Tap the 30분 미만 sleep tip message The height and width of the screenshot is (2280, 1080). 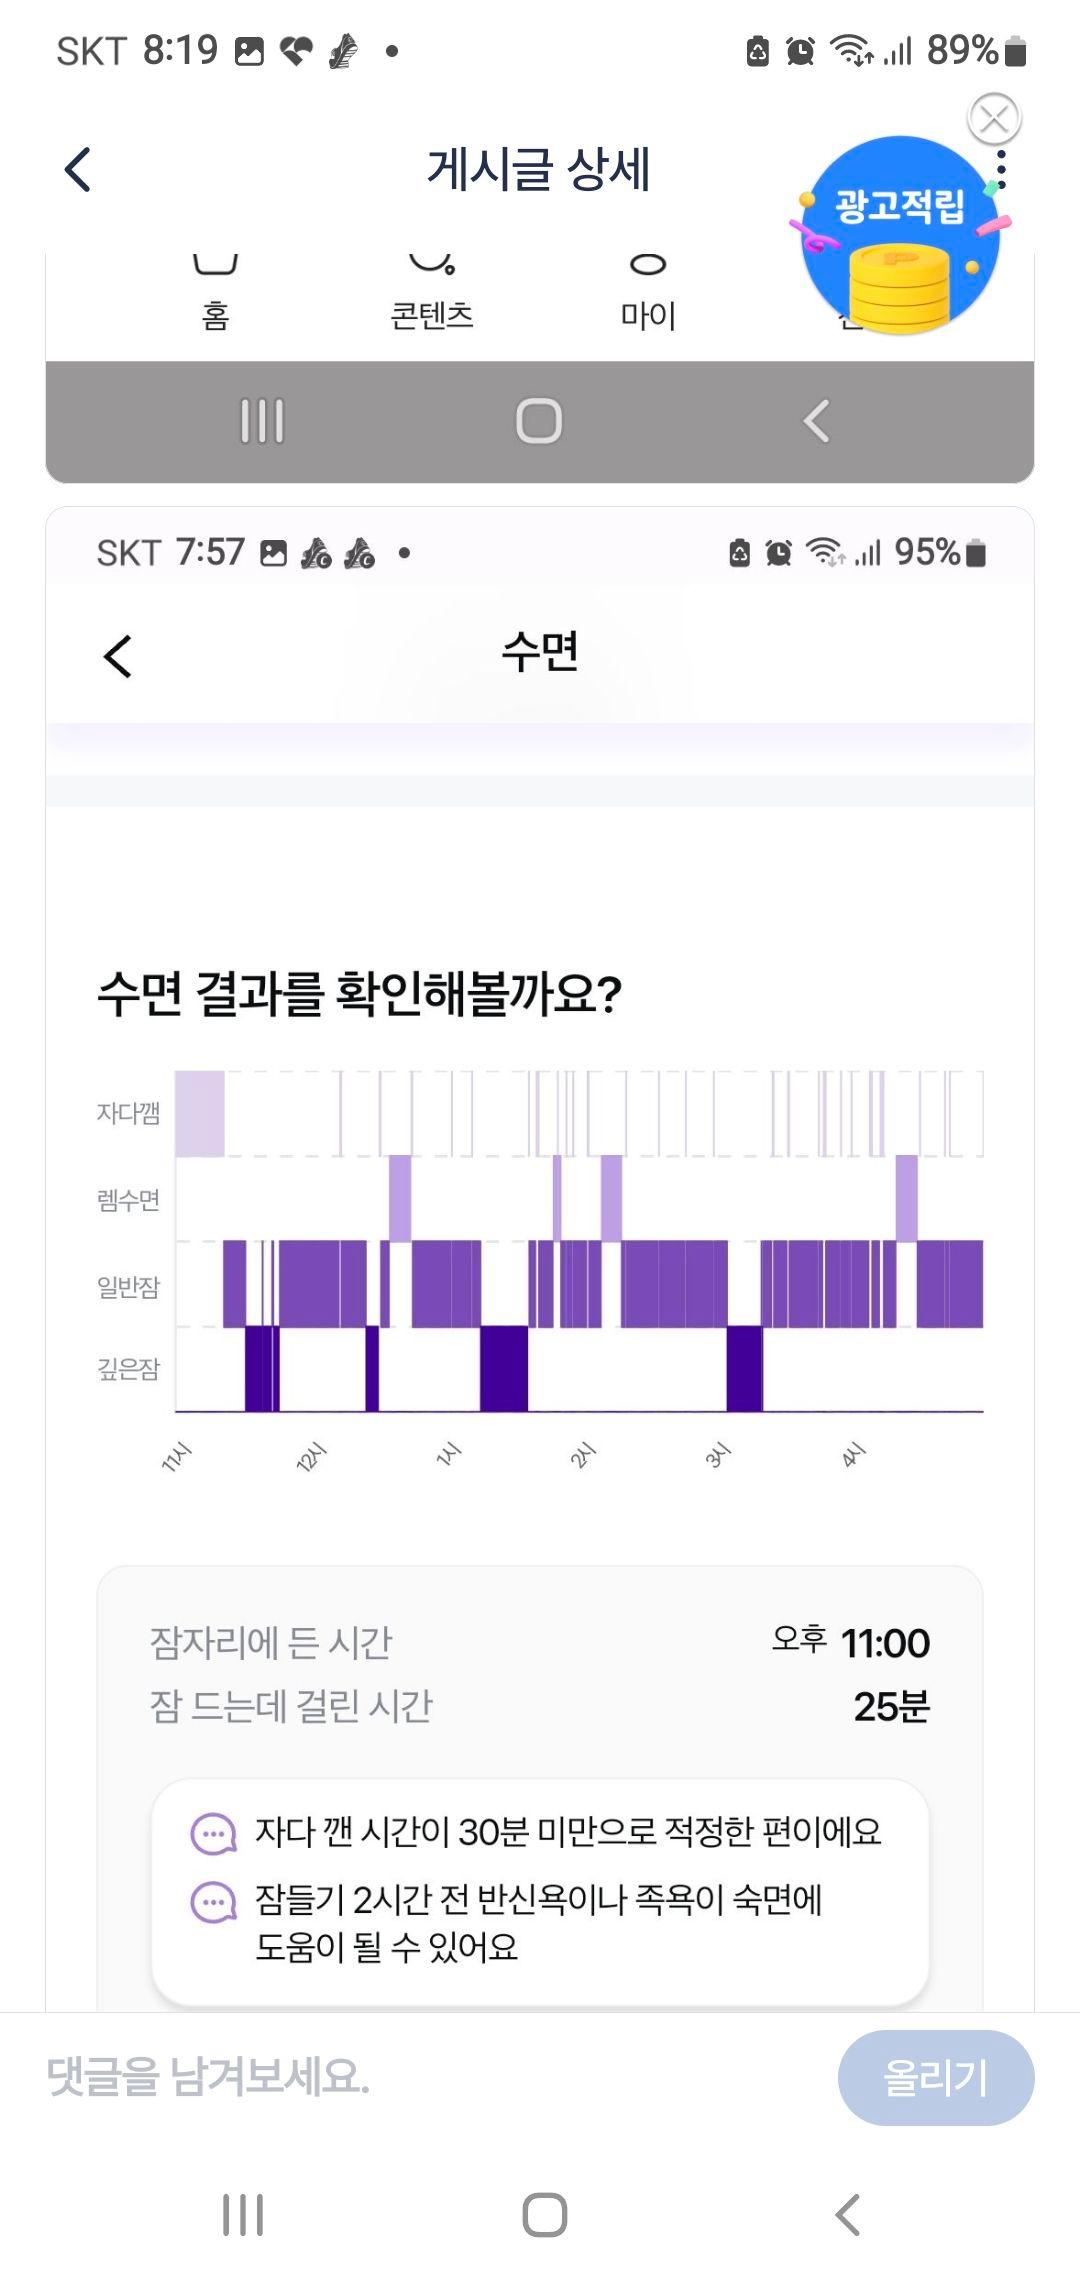coord(568,1832)
